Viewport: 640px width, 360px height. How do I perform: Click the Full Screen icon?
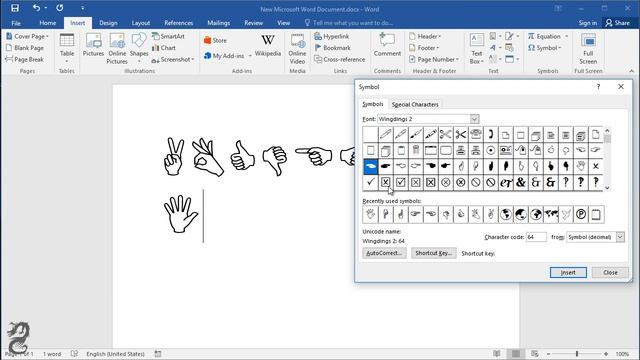(588, 49)
